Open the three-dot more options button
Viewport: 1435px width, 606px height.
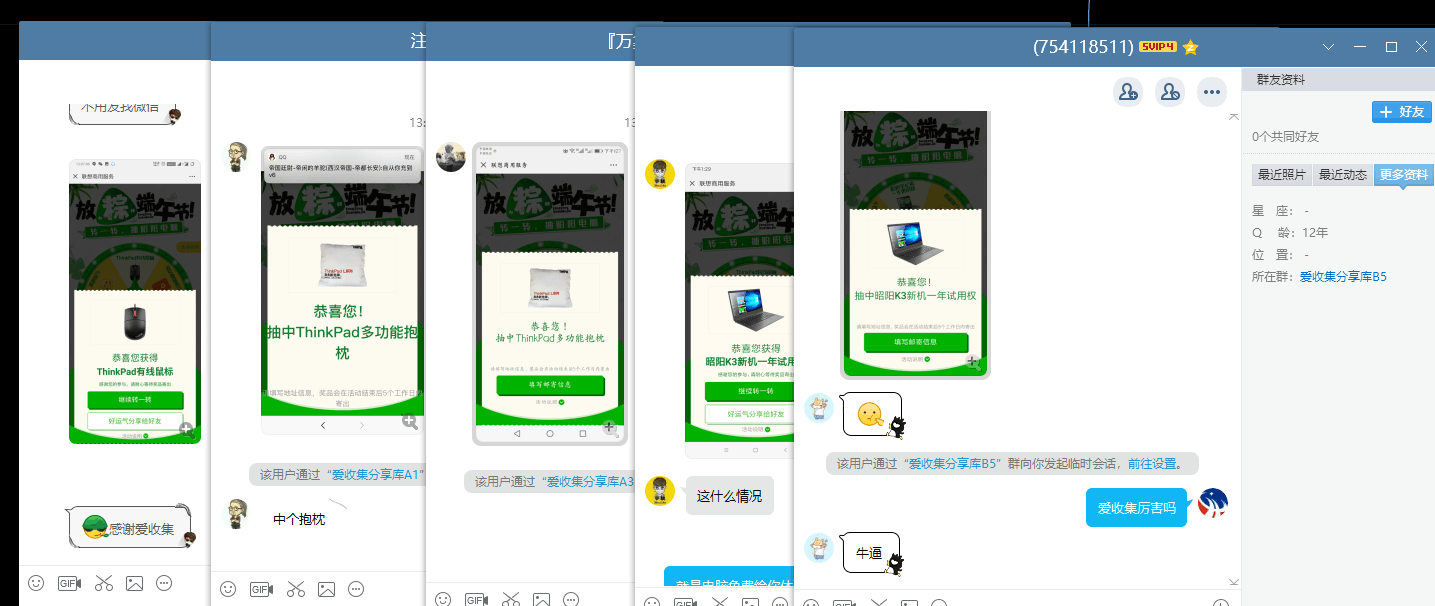(x=1212, y=92)
